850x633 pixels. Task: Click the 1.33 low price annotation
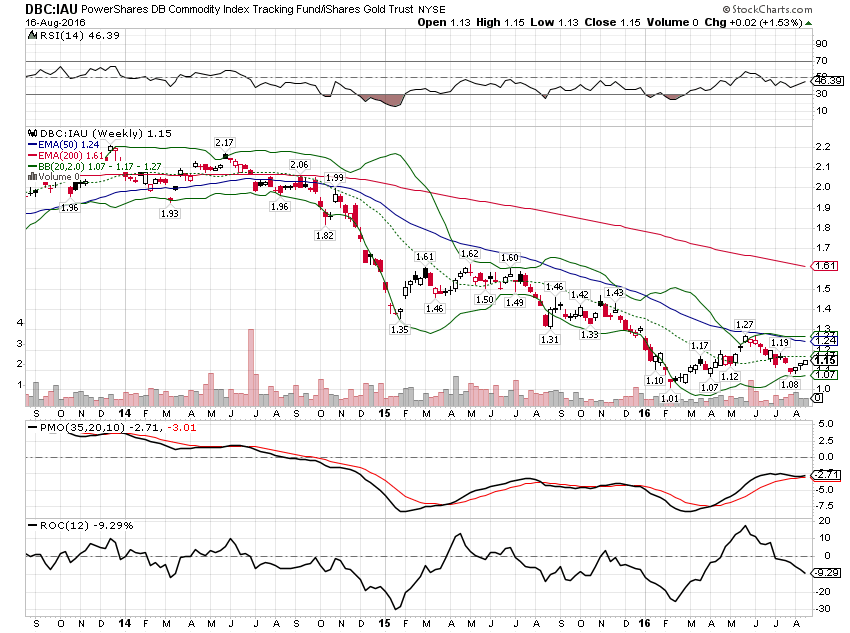click(589, 335)
